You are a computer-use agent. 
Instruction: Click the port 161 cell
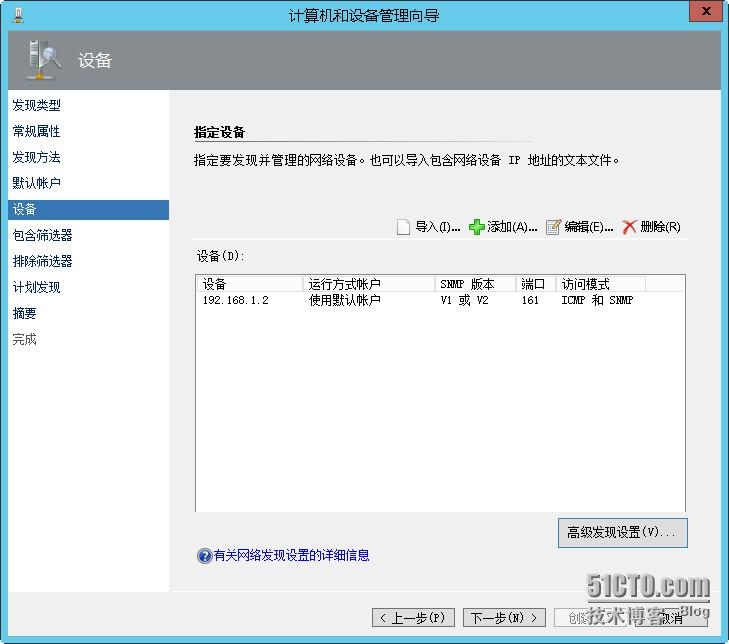(530, 300)
